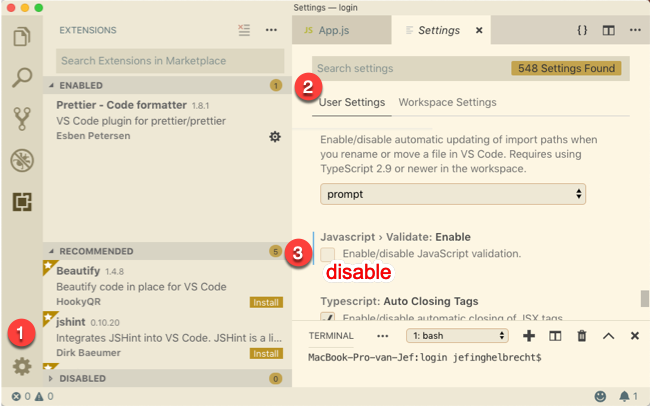
Task: Select the Extensions view icon
Action: point(22,202)
